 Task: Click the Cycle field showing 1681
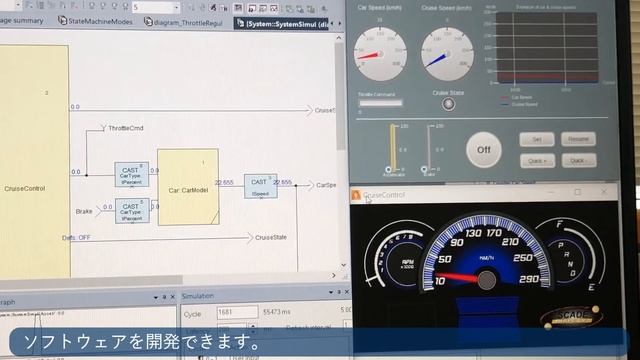(237, 312)
